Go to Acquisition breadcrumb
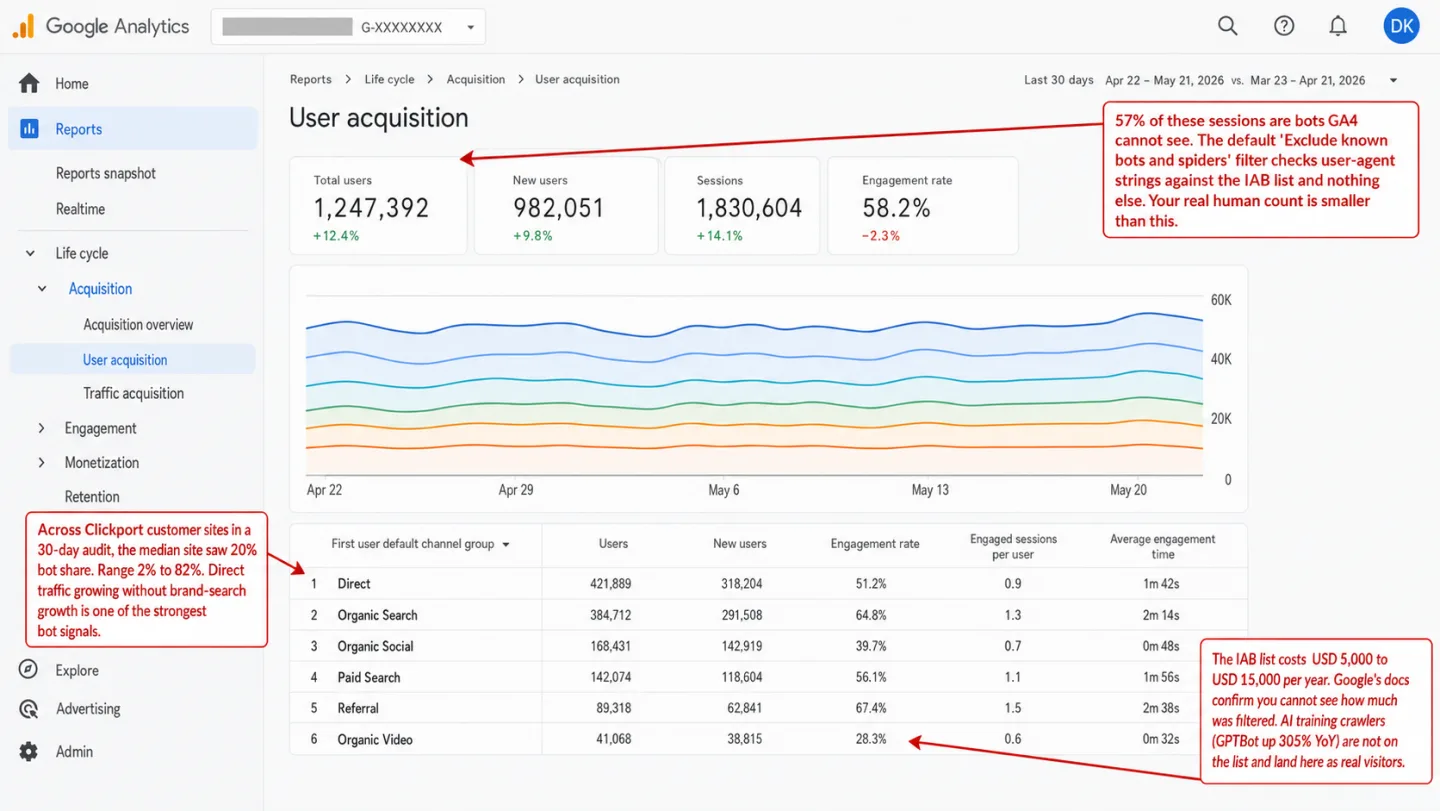 (476, 79)
